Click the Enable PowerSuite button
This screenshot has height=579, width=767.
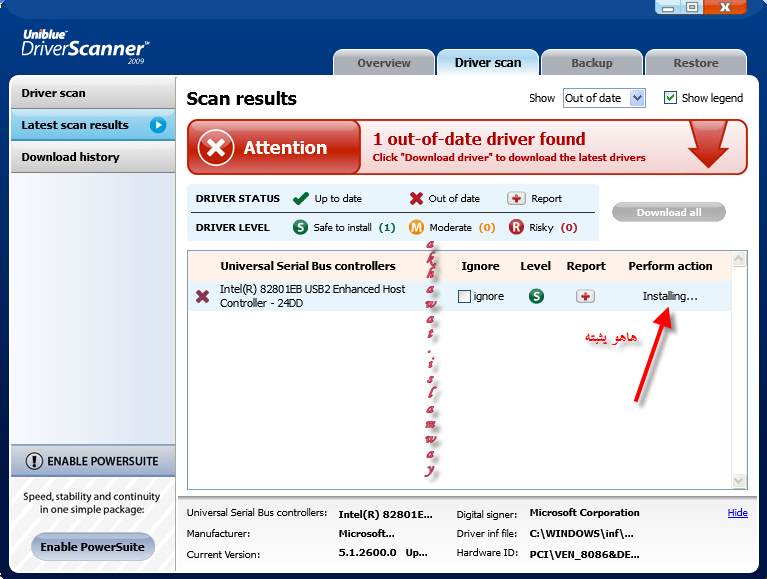point(92,547)
